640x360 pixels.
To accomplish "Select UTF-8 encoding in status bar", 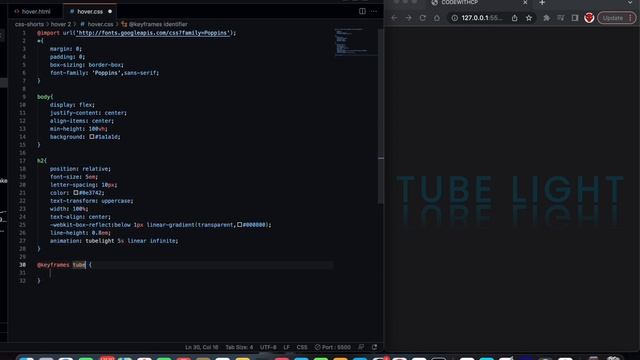I will click(268, 347).
